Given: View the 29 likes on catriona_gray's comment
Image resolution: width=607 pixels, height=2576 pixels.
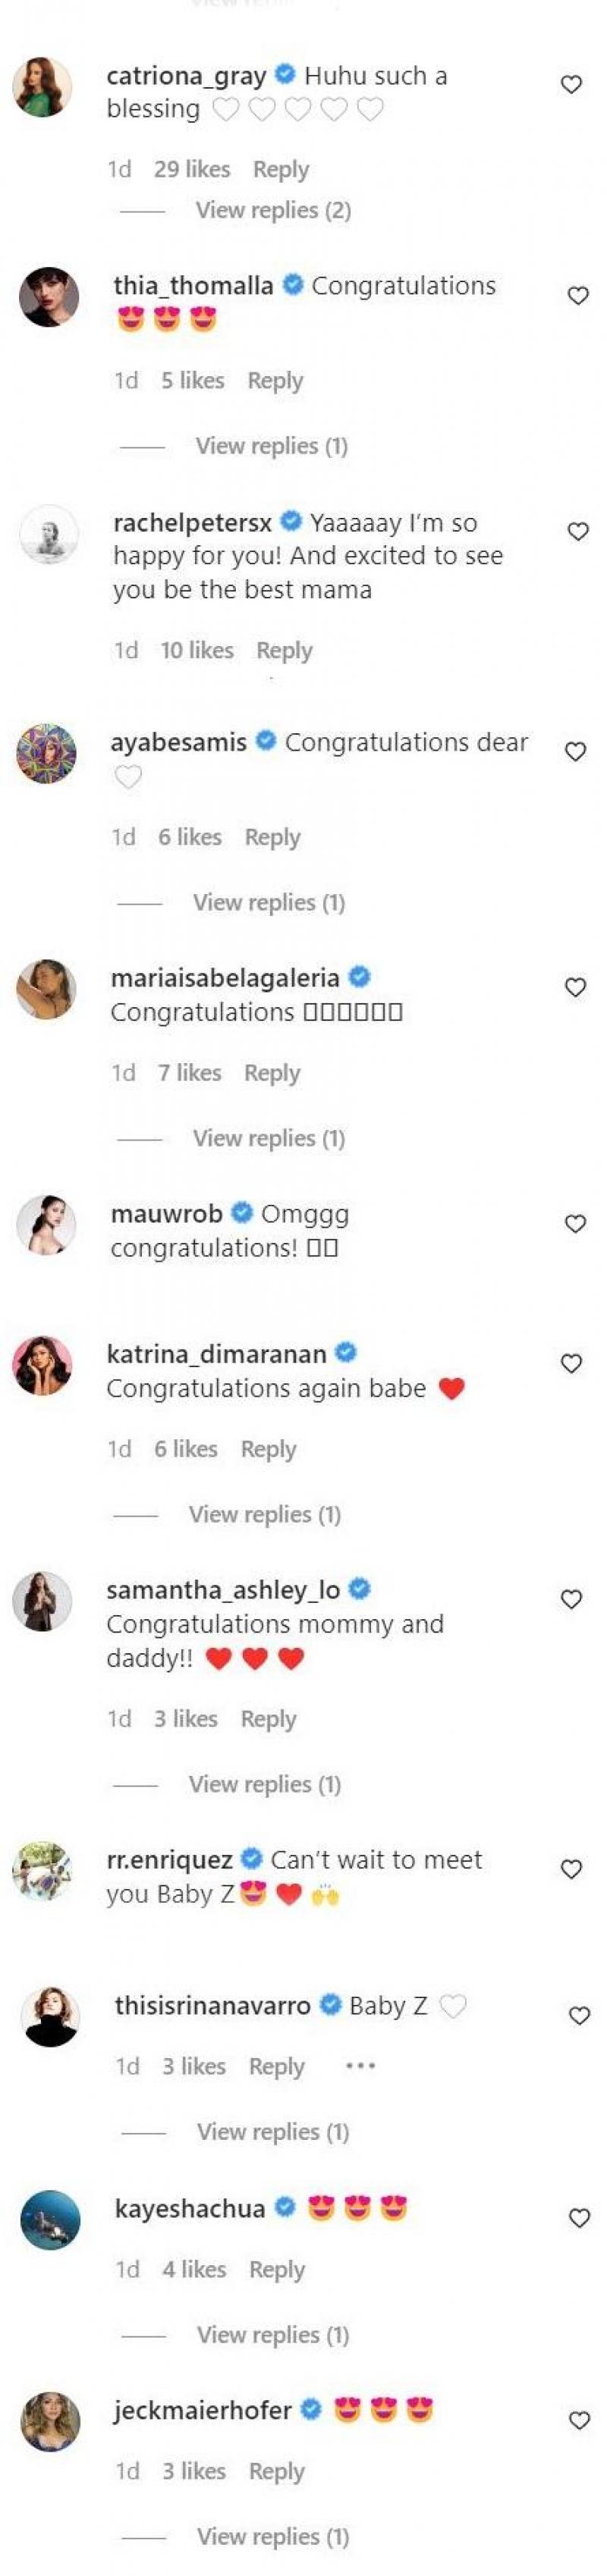Looking at the screenshot, I should pos(192,169).
